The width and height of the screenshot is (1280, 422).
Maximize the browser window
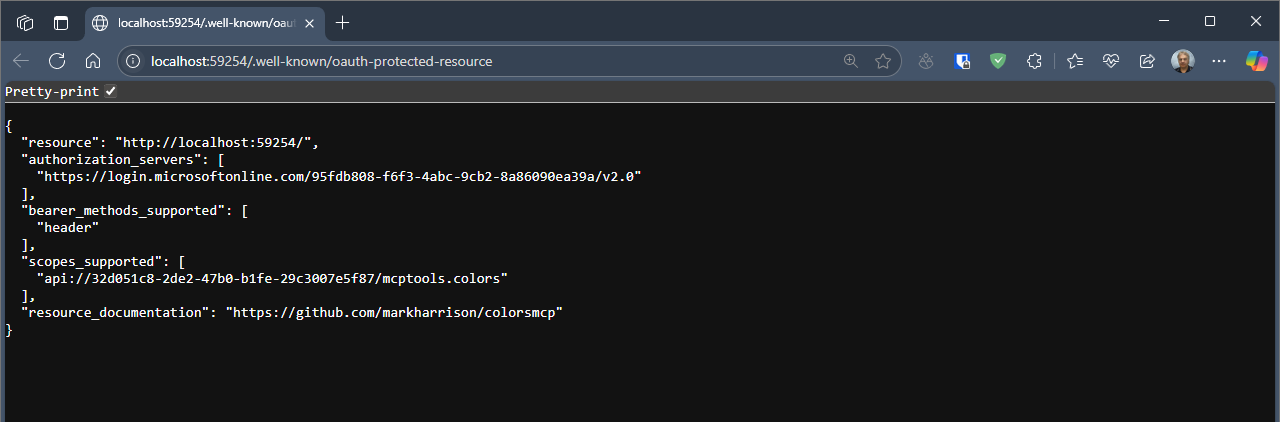pos(1210,21)
